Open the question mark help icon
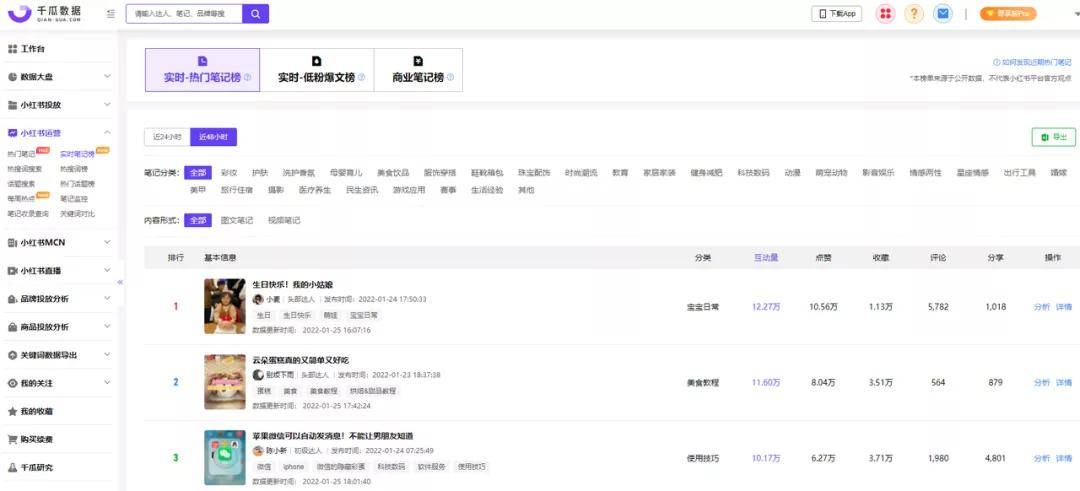The width and height of the screenshot is (1080, 491). (914, 14)
